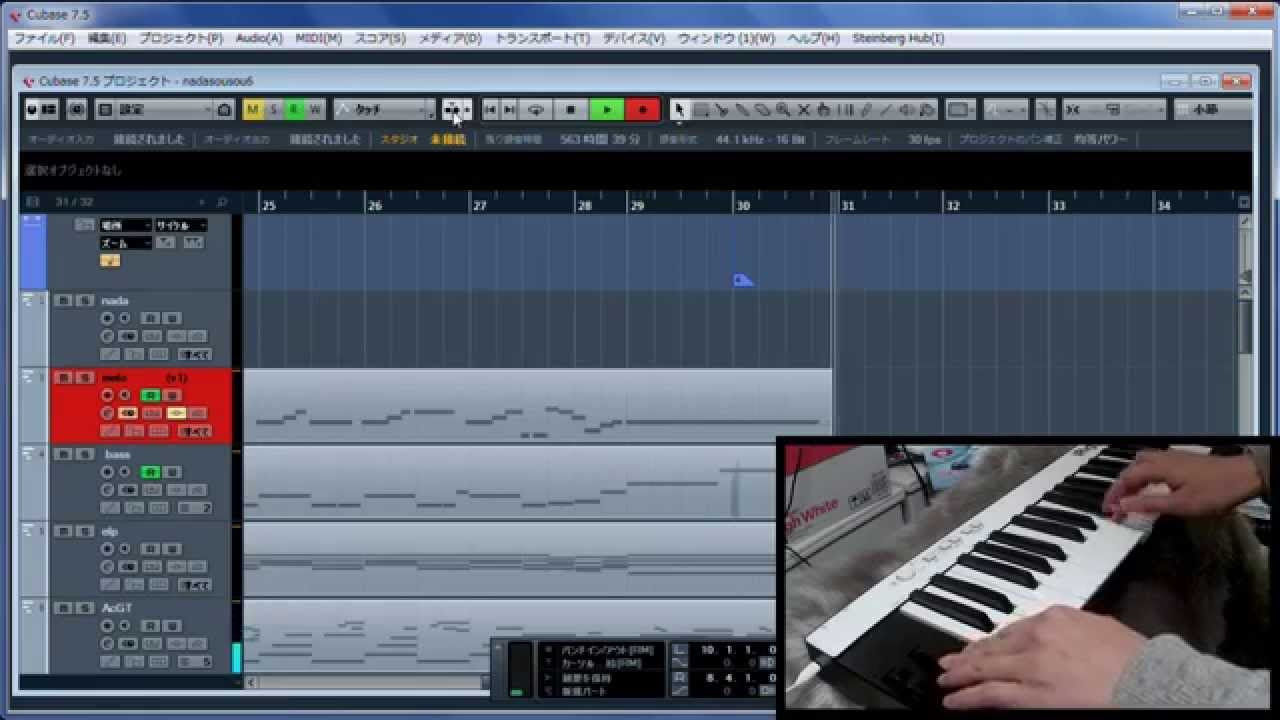Select the Object Selection arrow tool
This screenshot has height=720, width=1280.
[679, 110]
